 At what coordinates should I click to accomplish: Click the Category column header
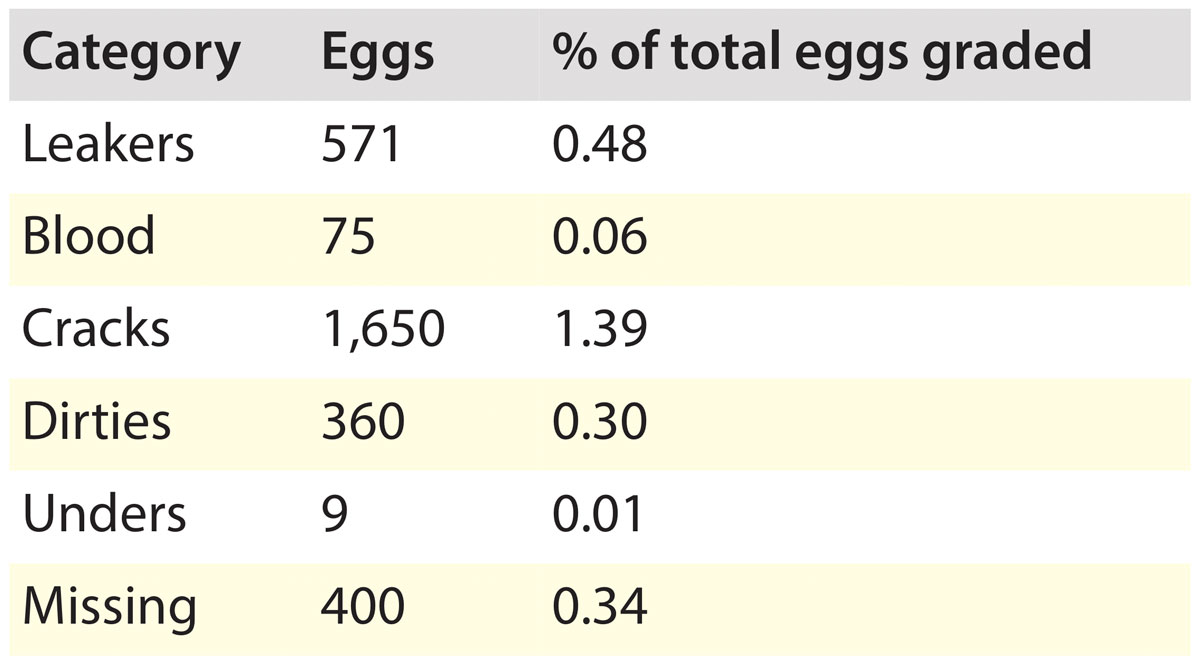(x=131, y=53)
